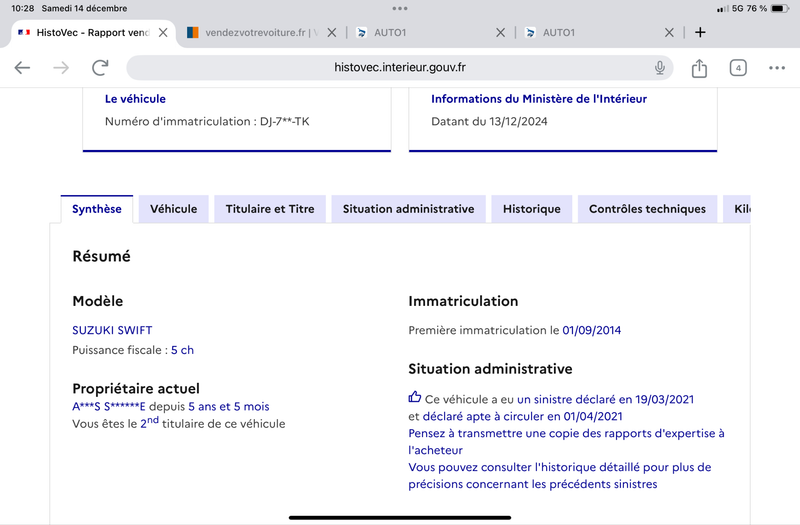Go back using the browser back arrow

(x=22, y=67)
